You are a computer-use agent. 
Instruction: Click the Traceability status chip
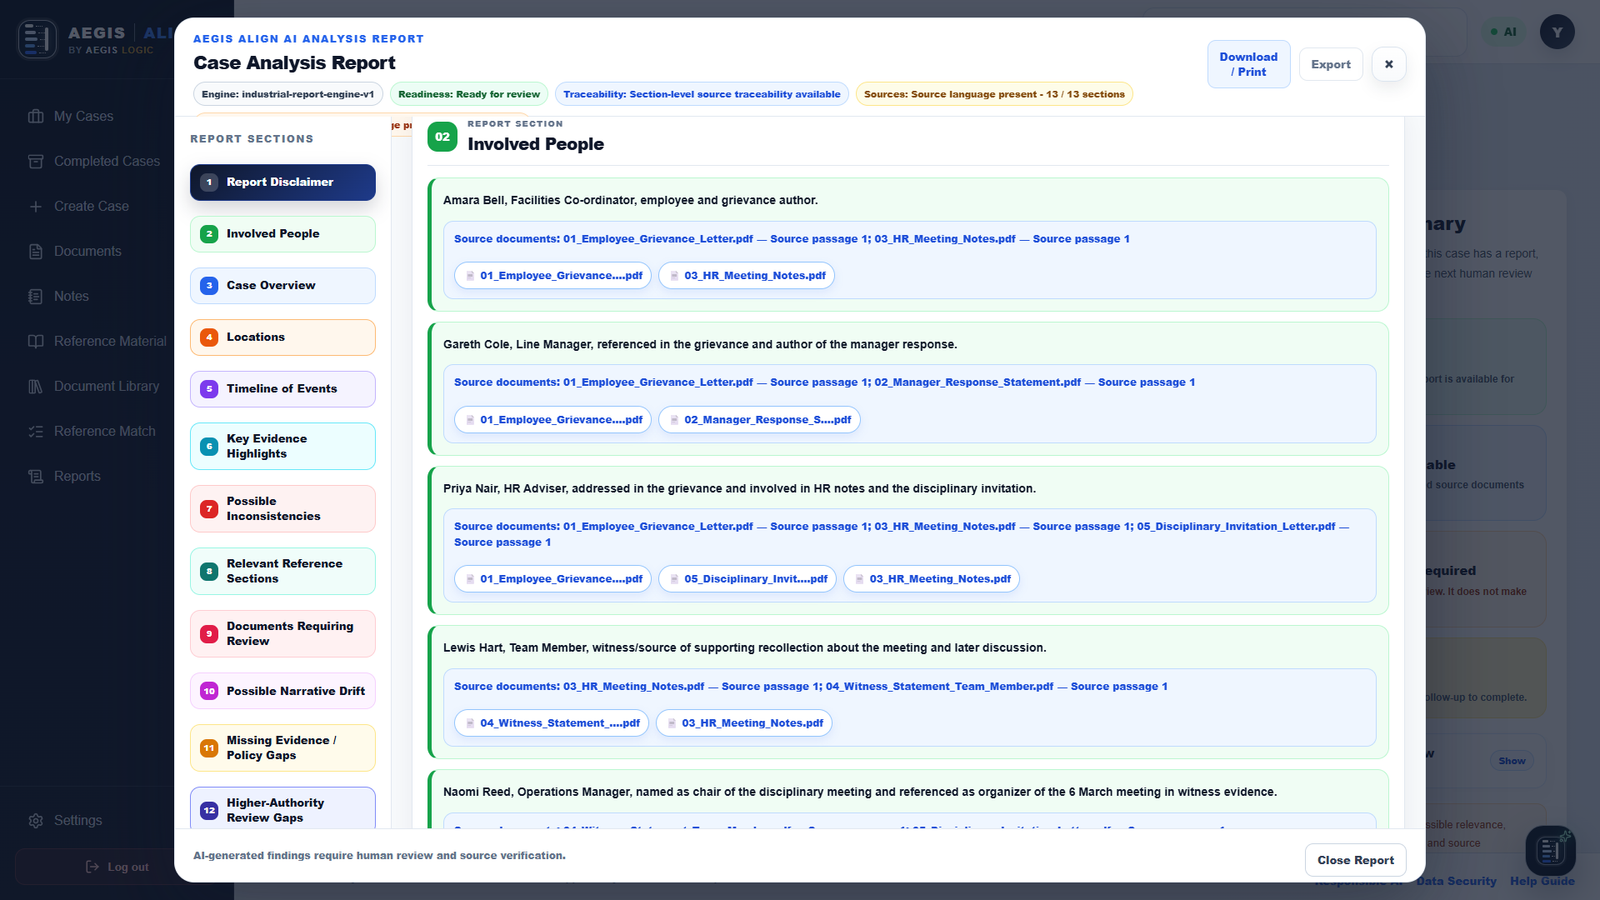click(x=702, y=94)
